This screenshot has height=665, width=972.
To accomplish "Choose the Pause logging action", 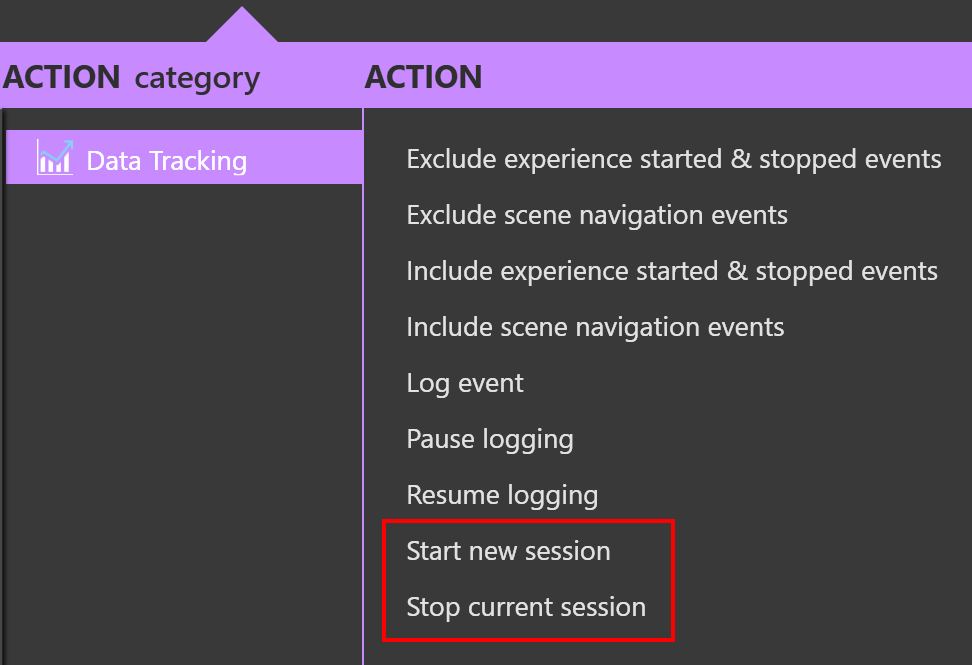I will [x=490, y=439].
